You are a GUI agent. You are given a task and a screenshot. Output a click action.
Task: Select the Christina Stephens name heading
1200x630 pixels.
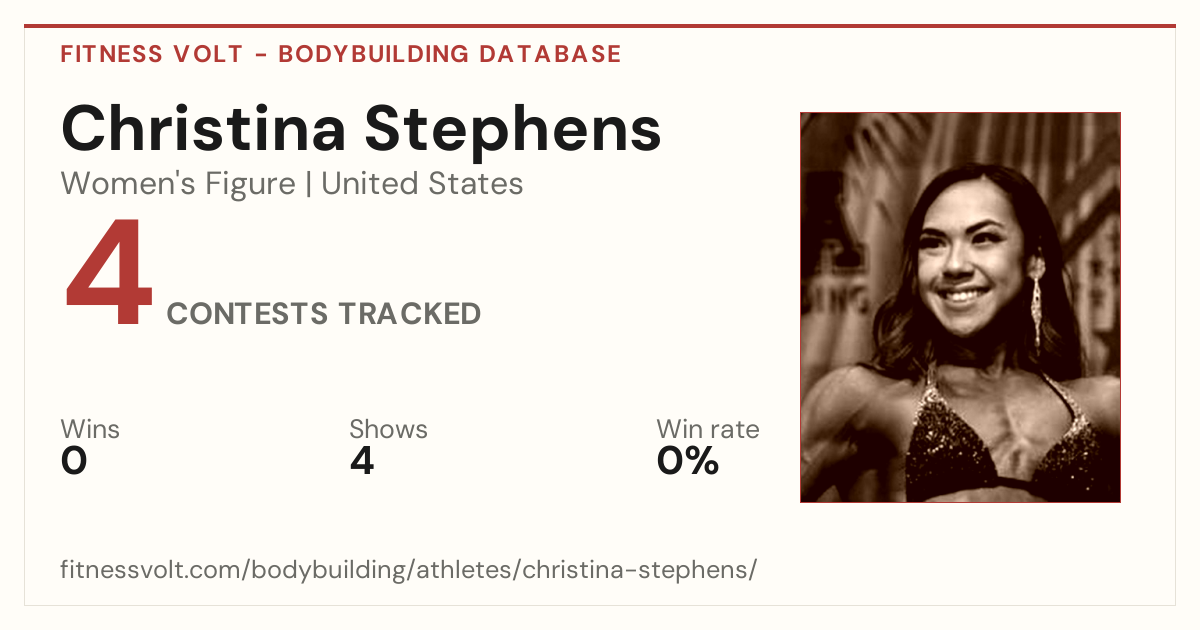(361, 129)
